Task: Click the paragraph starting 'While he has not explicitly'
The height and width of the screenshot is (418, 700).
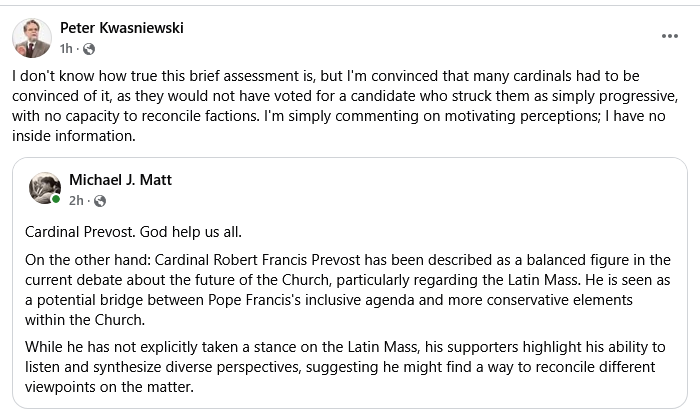Action: [345, 367]
